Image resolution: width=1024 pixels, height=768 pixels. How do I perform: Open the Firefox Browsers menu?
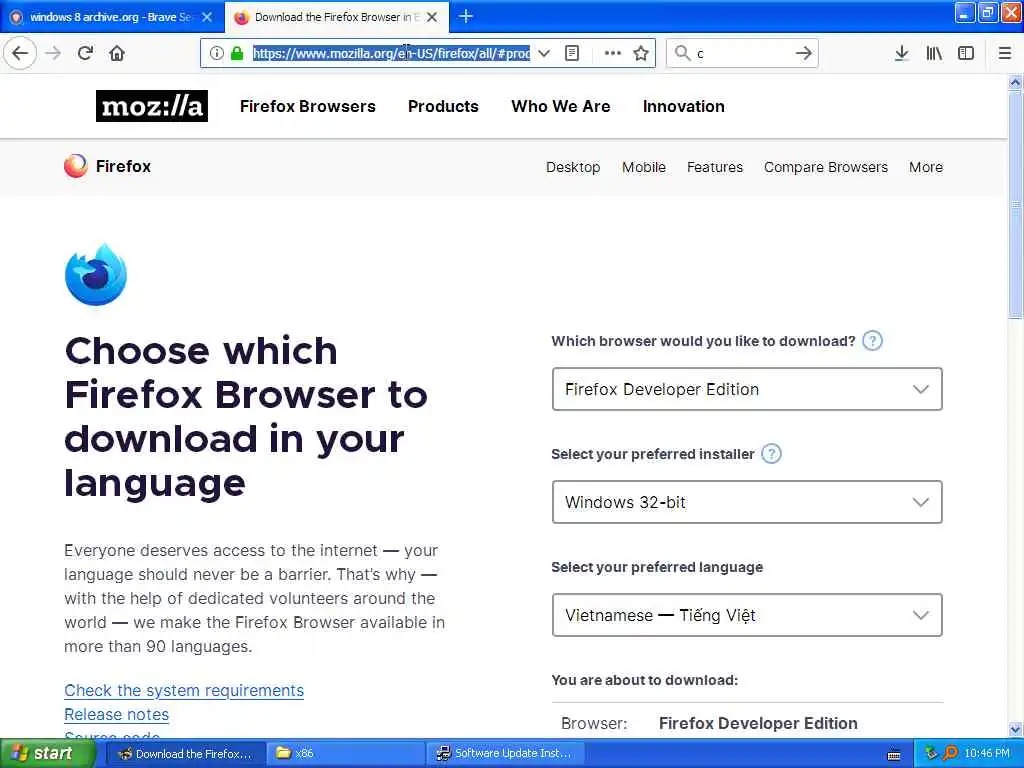308,106
